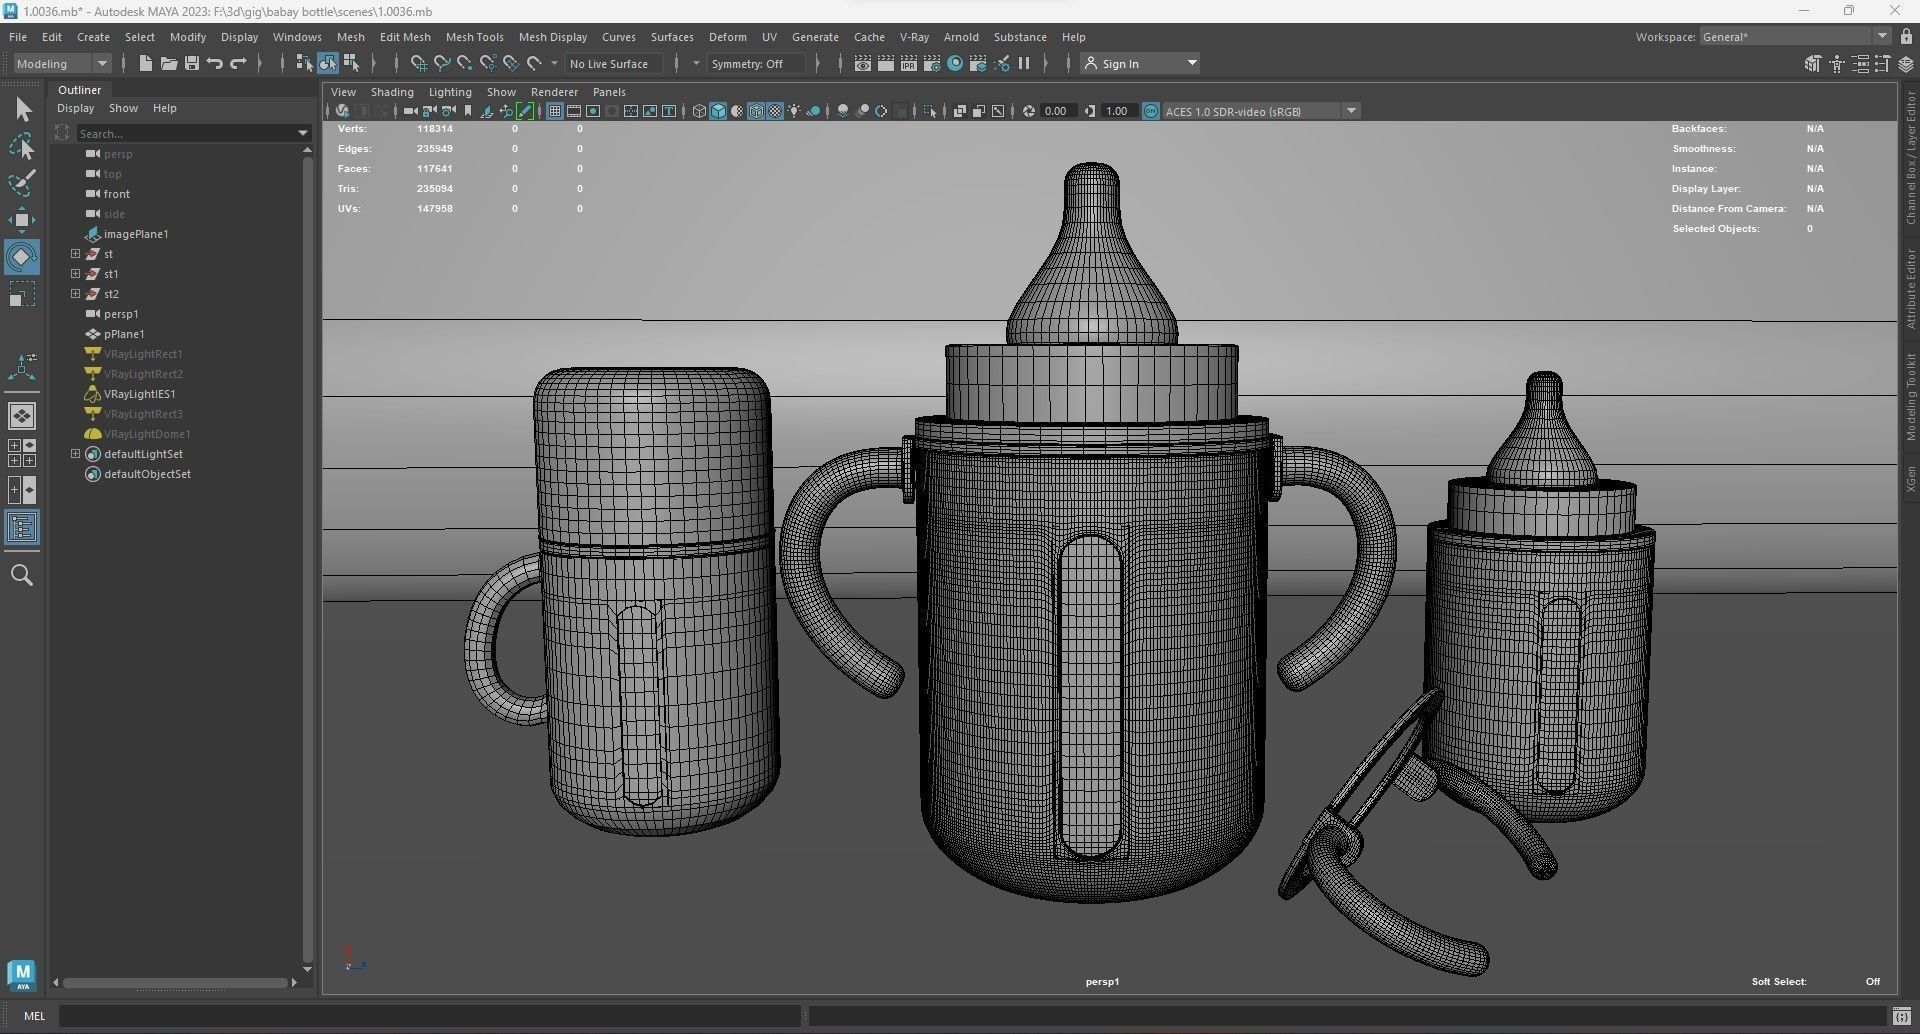The image size is (1920, 1034).
Task: Toggle use all lights in viewport
Action: [x=794, y=111]
